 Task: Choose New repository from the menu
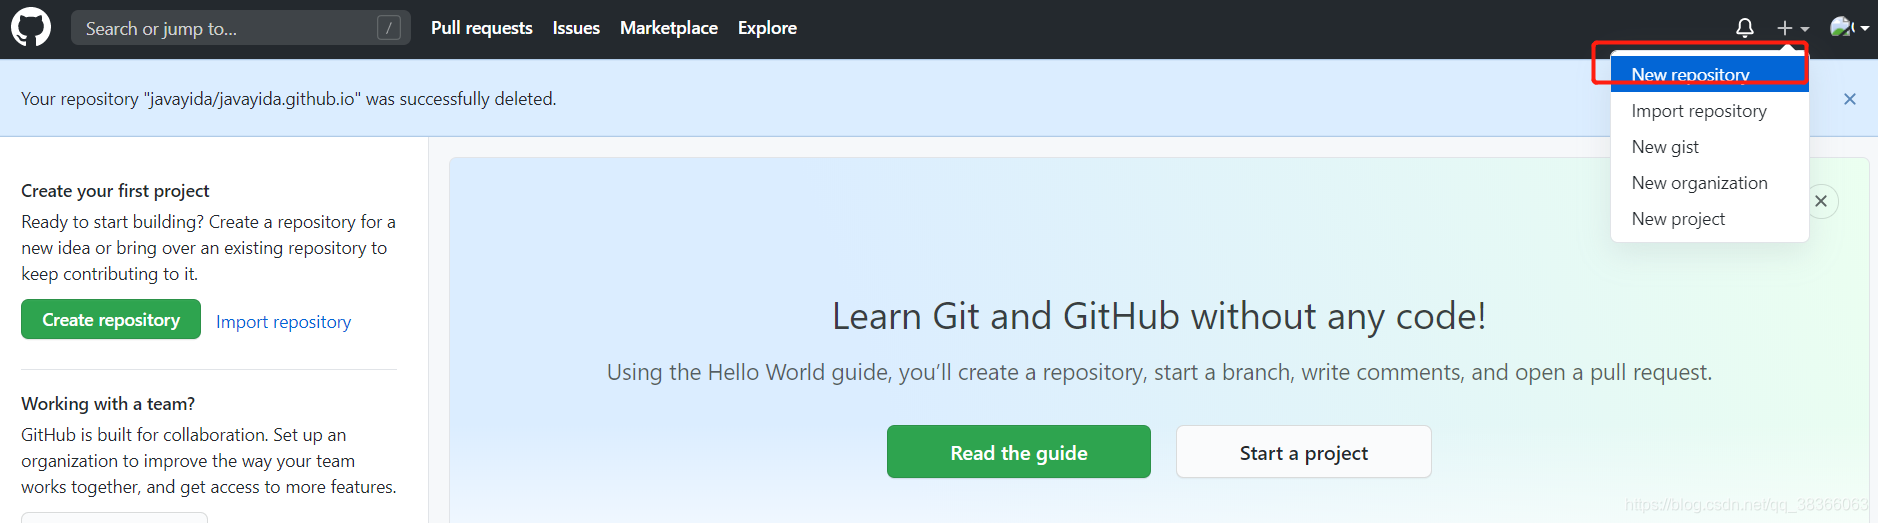pyautogui.click(x=1710, y=74)
